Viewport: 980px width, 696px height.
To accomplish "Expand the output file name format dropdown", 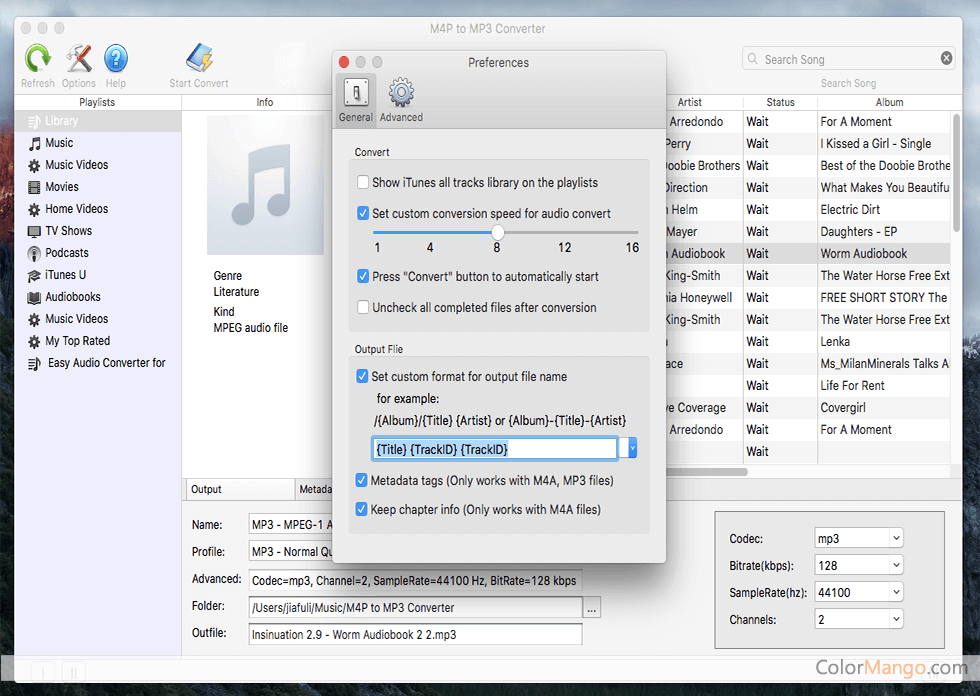I will tap(632, 449).
